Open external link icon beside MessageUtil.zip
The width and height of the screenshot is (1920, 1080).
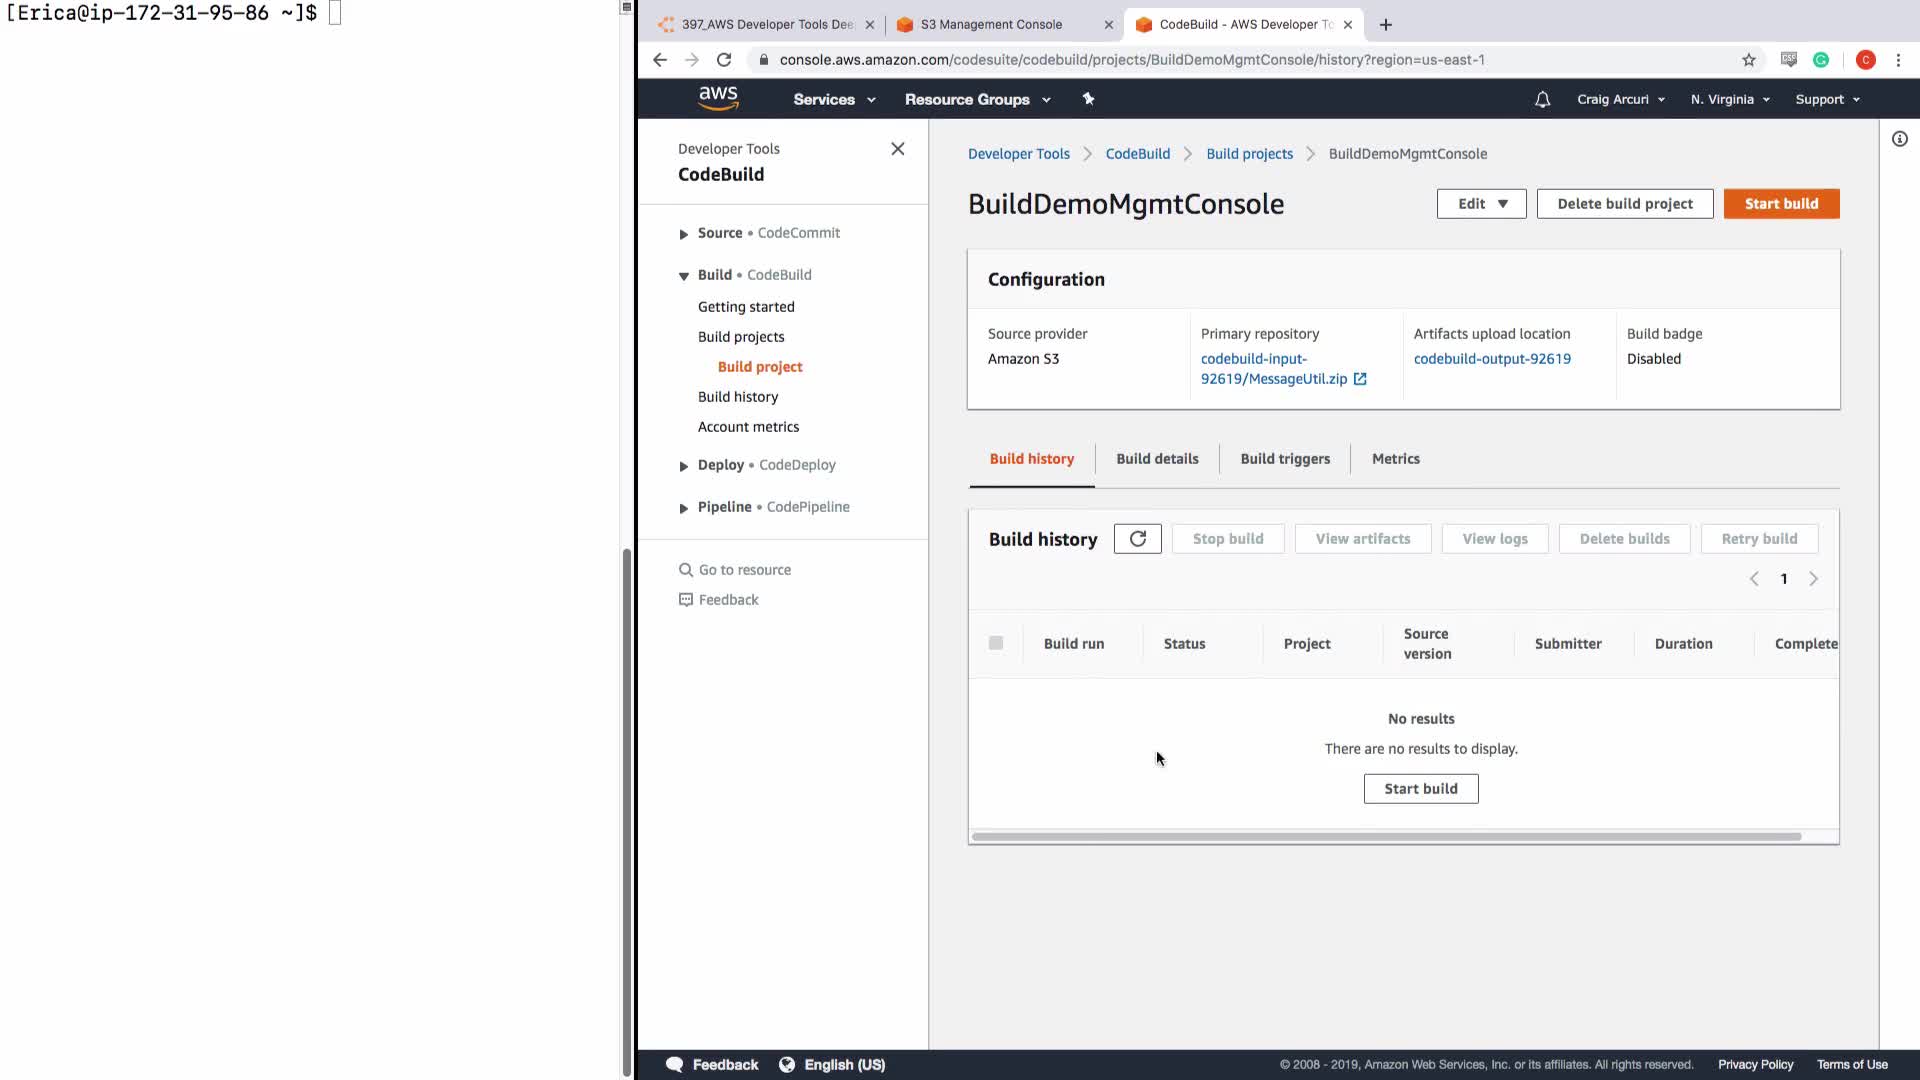tap(1360, 379)
